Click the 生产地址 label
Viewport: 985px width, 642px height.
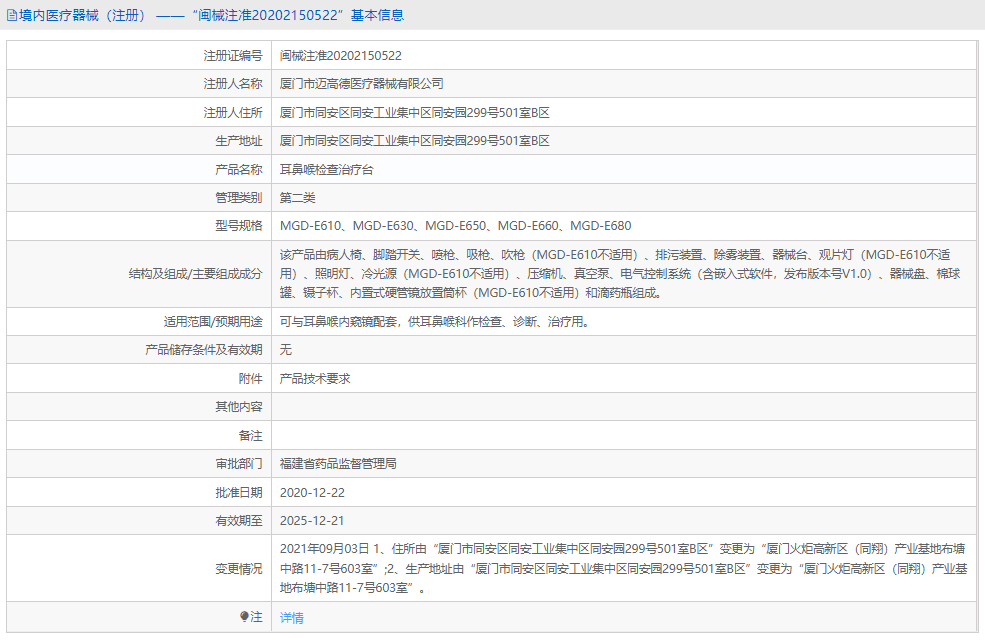[239, 141]
